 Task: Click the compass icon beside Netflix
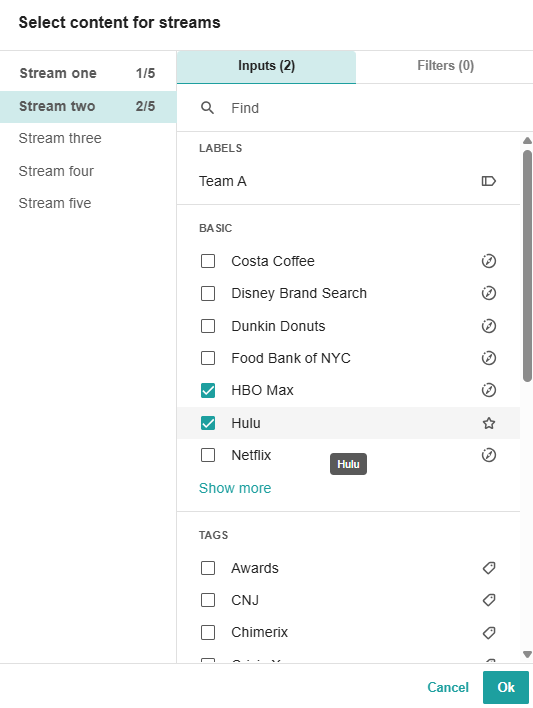pos(488,455)
